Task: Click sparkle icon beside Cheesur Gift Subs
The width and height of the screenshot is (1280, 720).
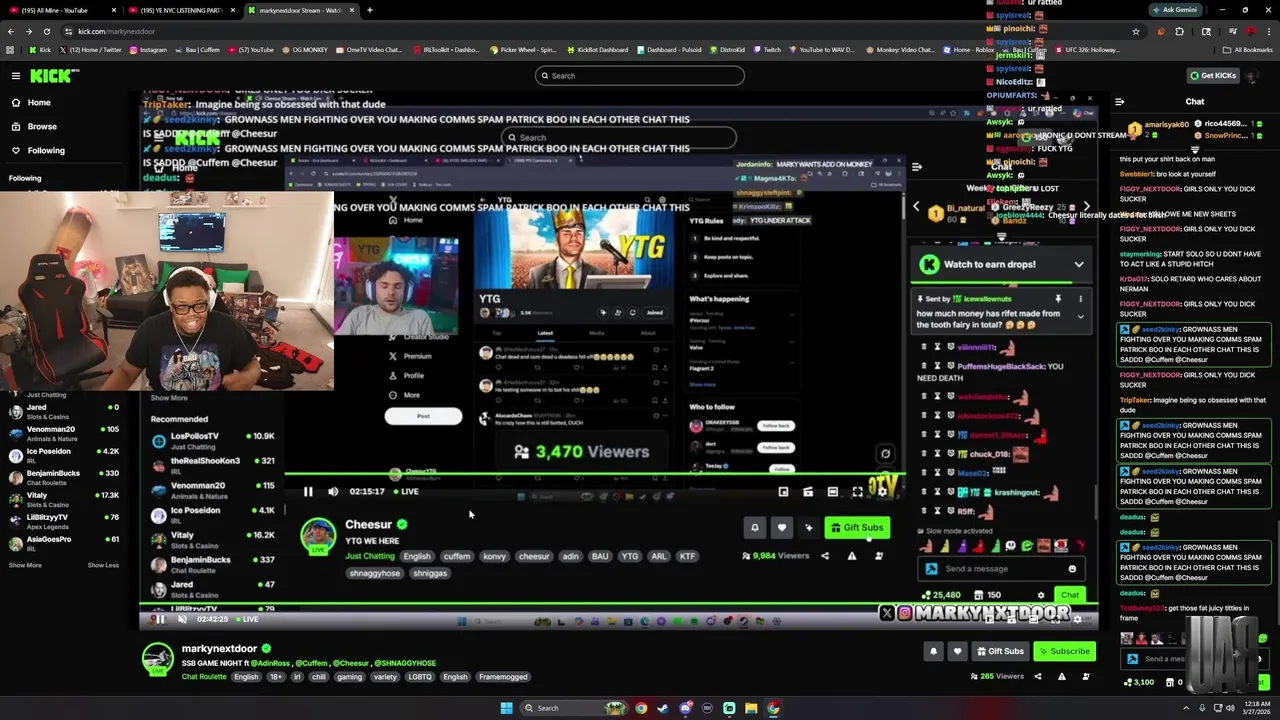Action: [x=808, y=528]
